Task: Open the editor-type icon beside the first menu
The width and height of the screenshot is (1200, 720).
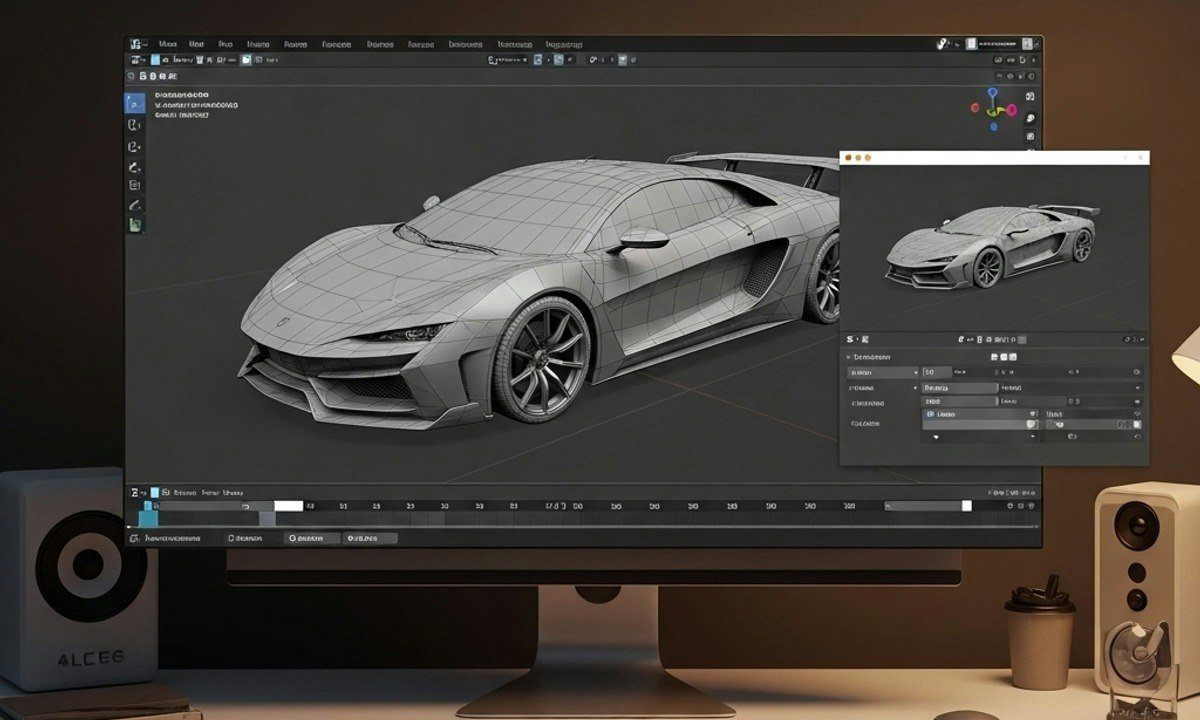Action: pos(134,45)
